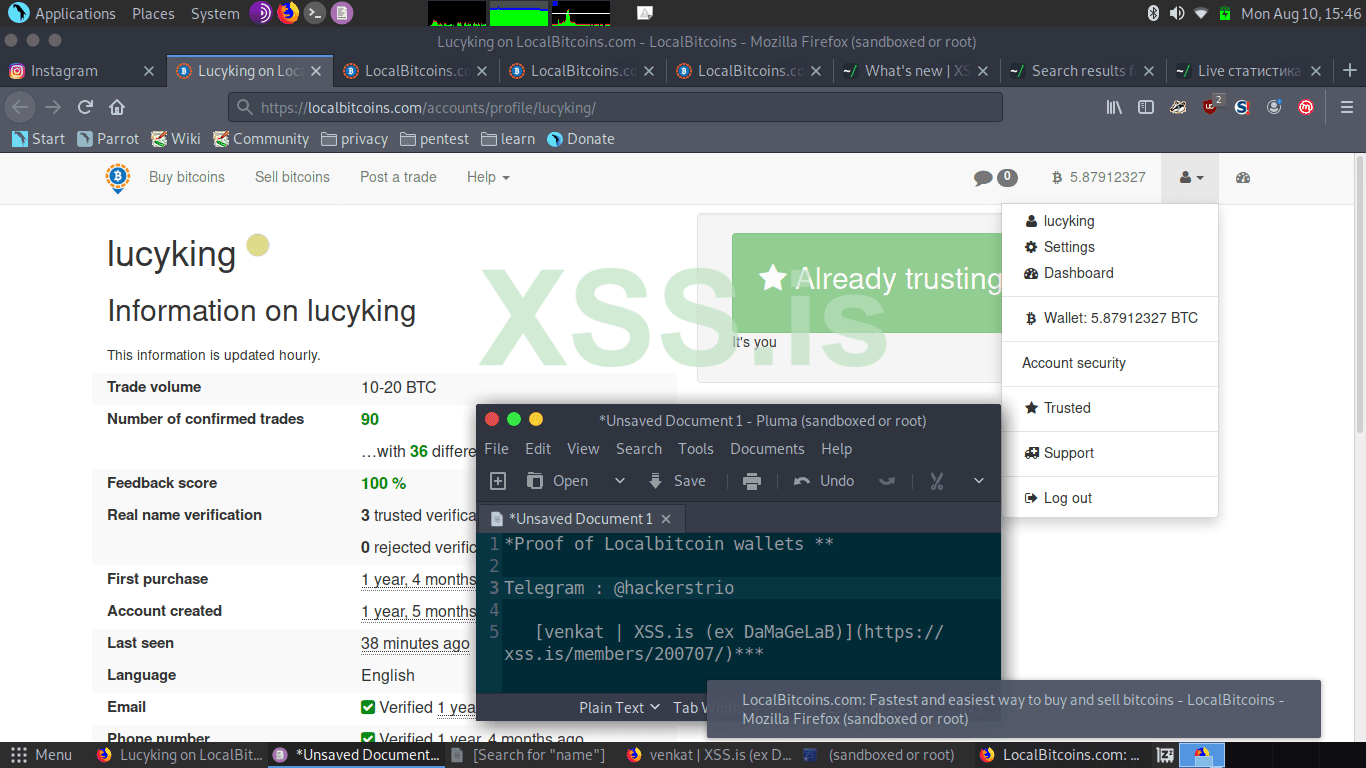Open the Documents menu in Pluma
The height and width of the screenshot is (768, 1366).
tap(767, 449)
